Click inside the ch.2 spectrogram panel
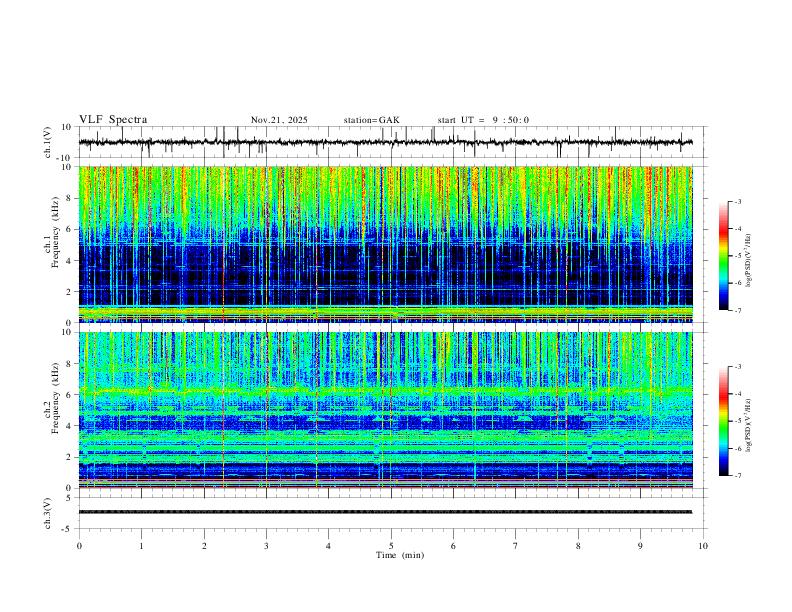 [x=385, y=410]
